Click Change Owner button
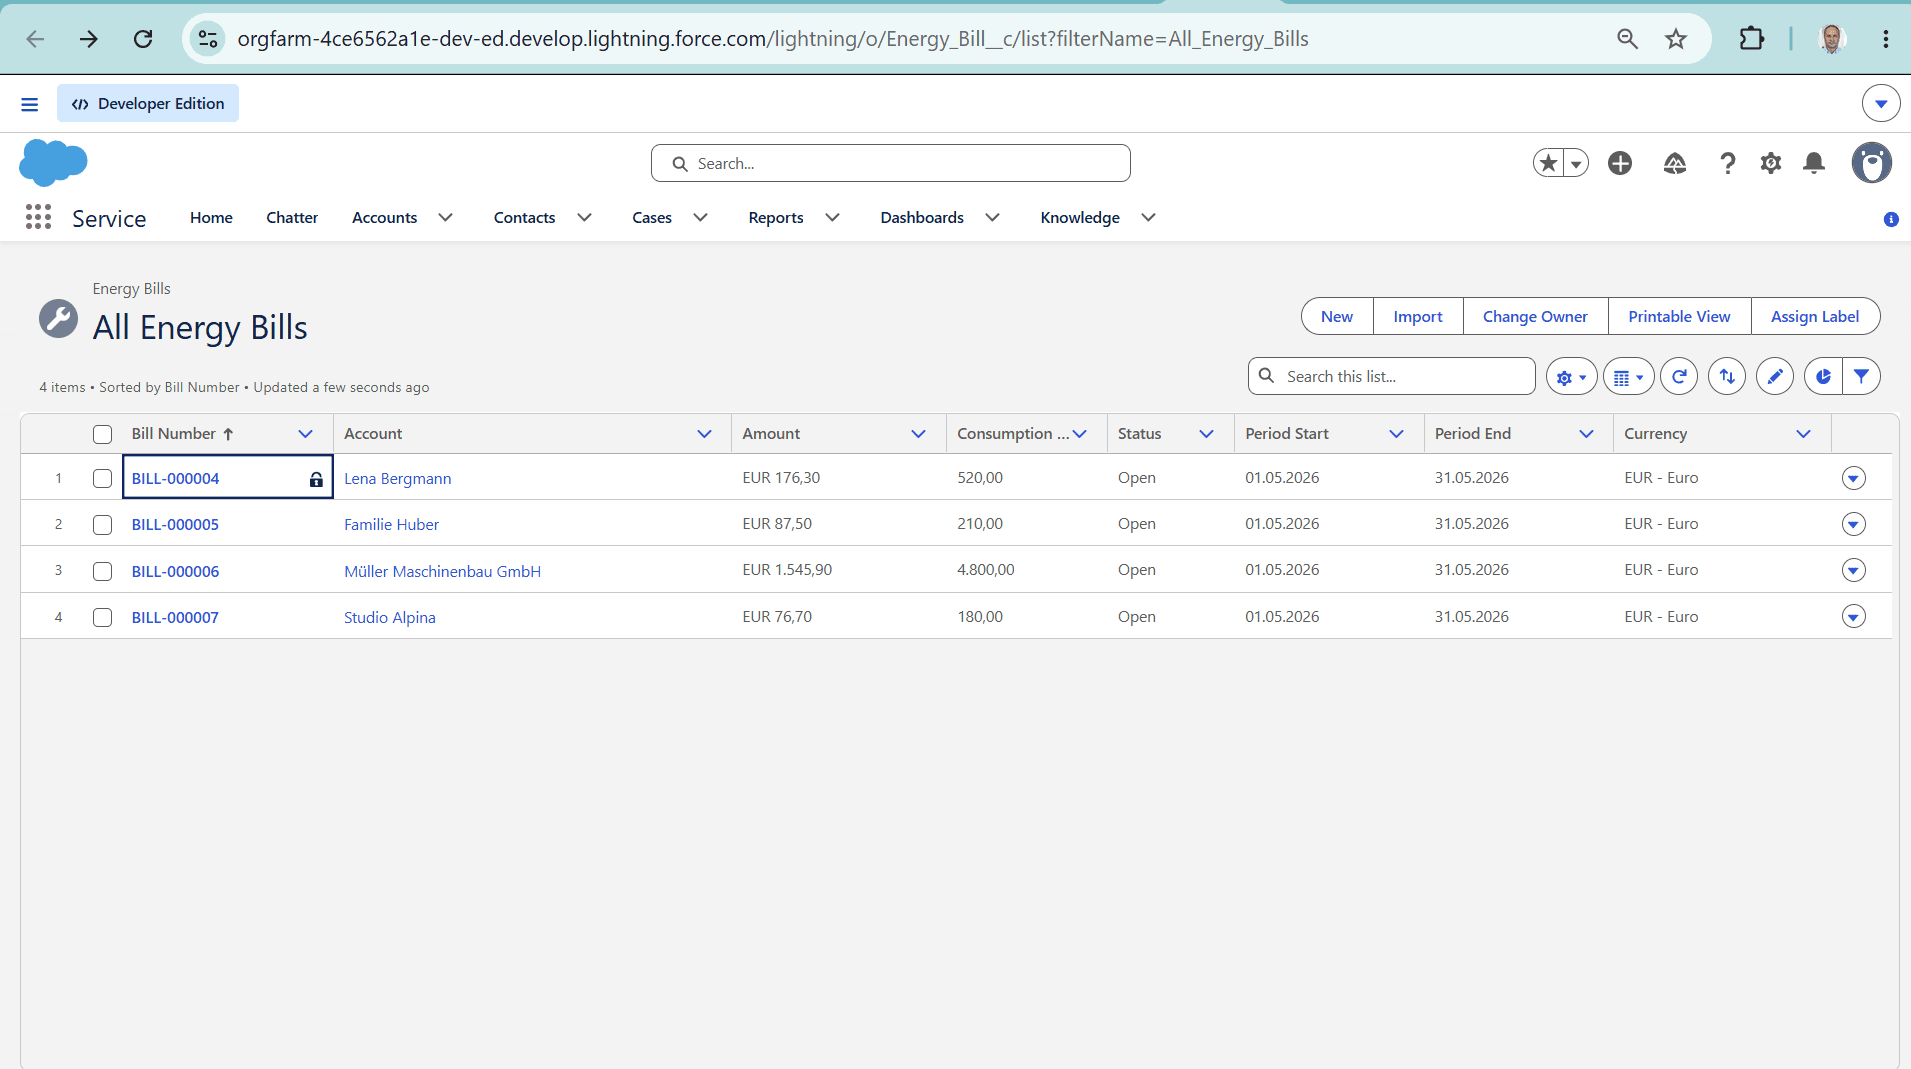This screenshot has width=1911, height=1069. point(1535,317)
